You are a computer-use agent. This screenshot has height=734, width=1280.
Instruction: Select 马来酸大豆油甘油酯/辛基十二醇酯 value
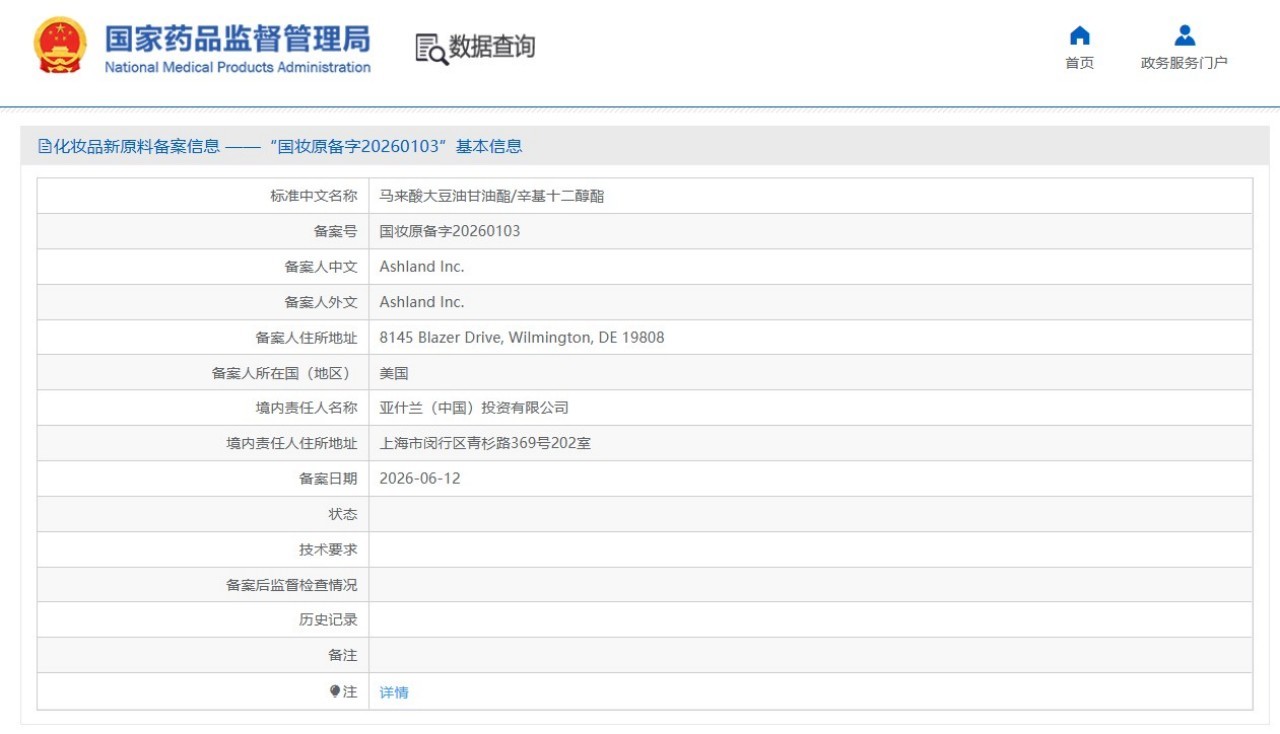click(492, 196)
